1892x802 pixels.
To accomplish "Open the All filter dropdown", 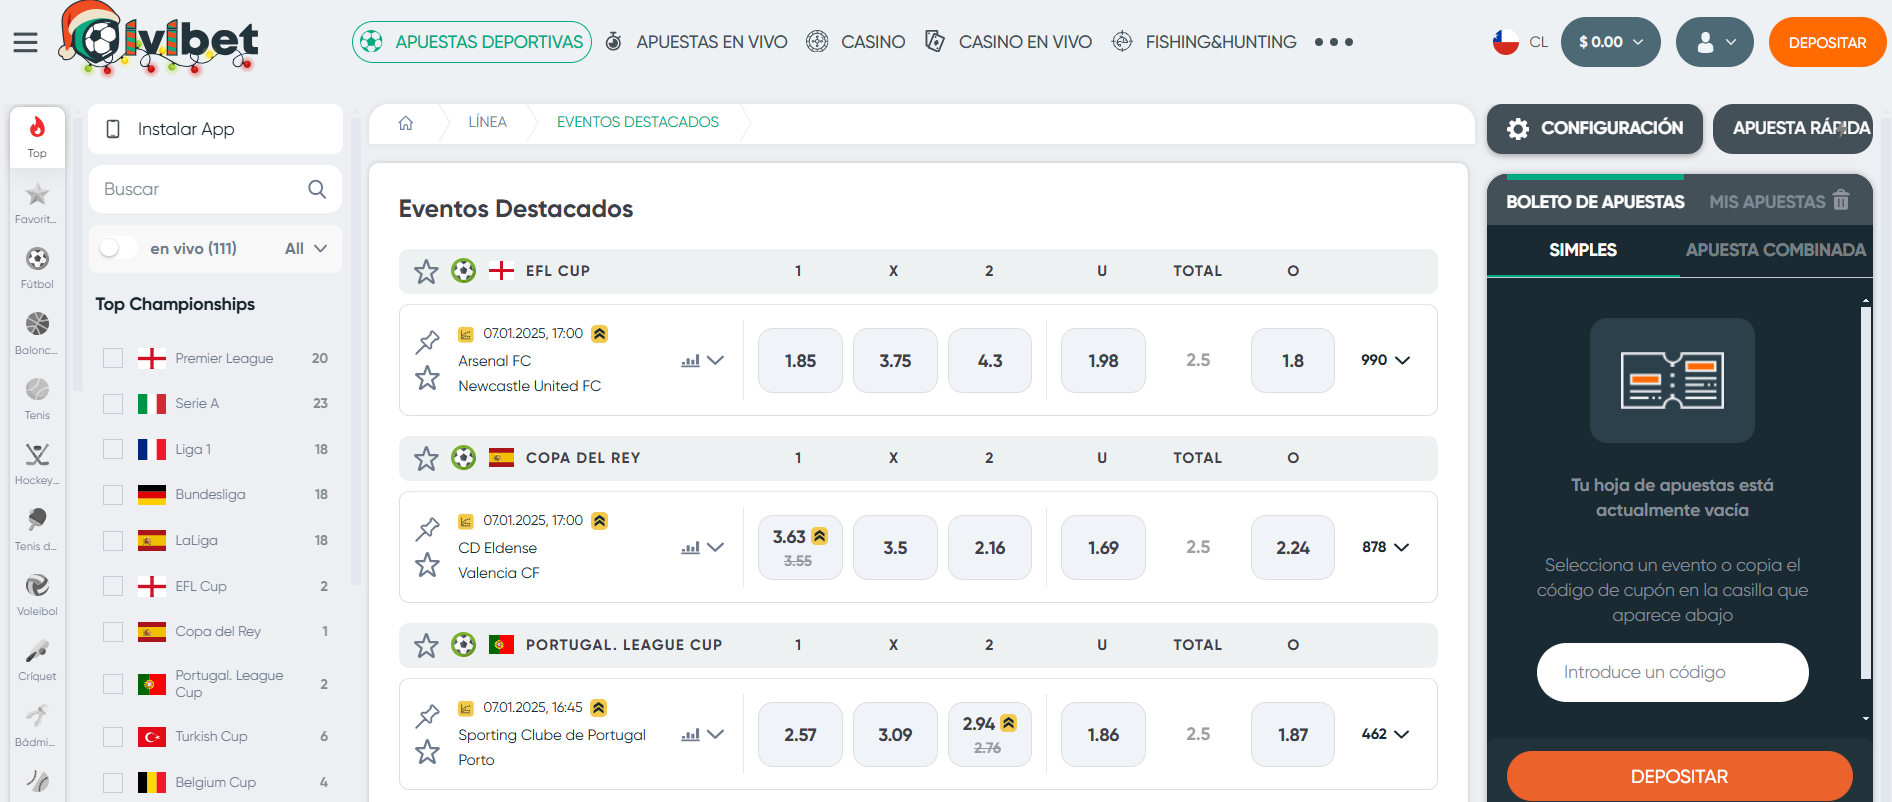I will pyautogui.click(x=306, y=249).
